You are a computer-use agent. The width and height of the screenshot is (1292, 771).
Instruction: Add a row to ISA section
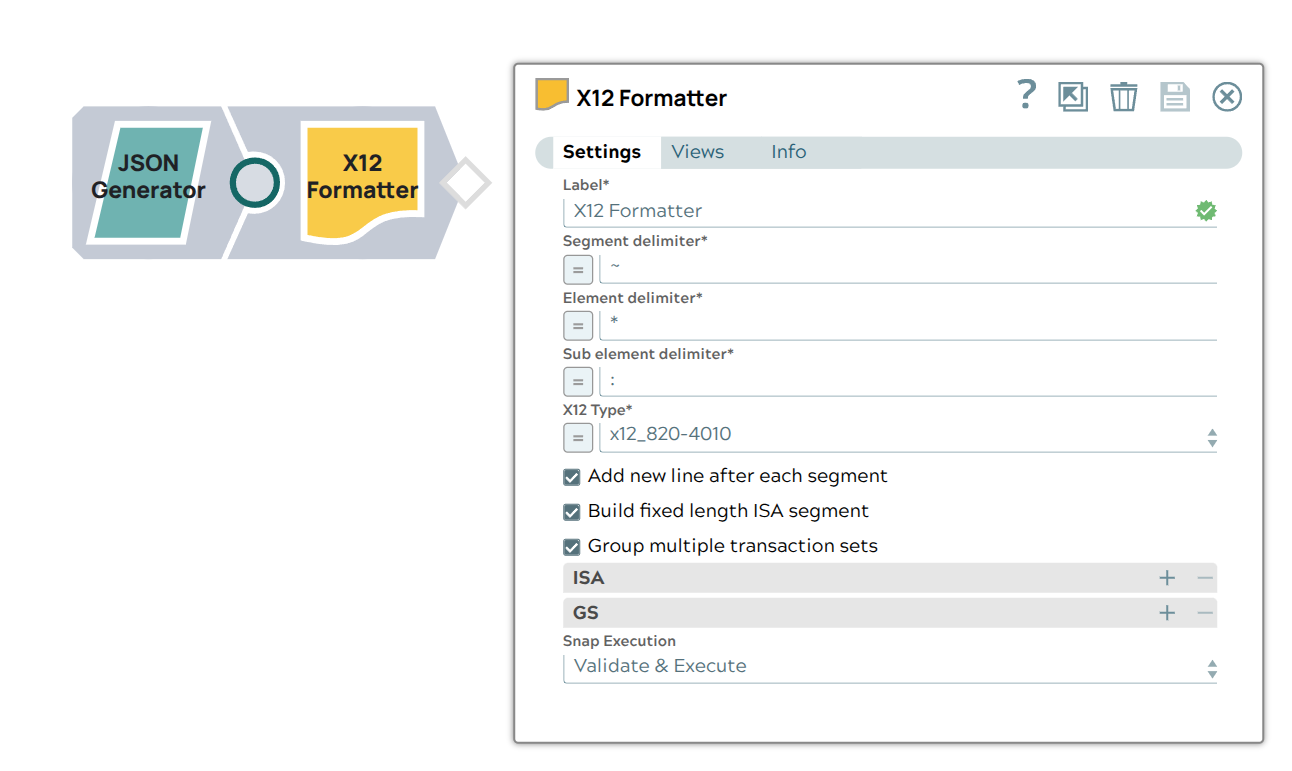click(1167, 578)
